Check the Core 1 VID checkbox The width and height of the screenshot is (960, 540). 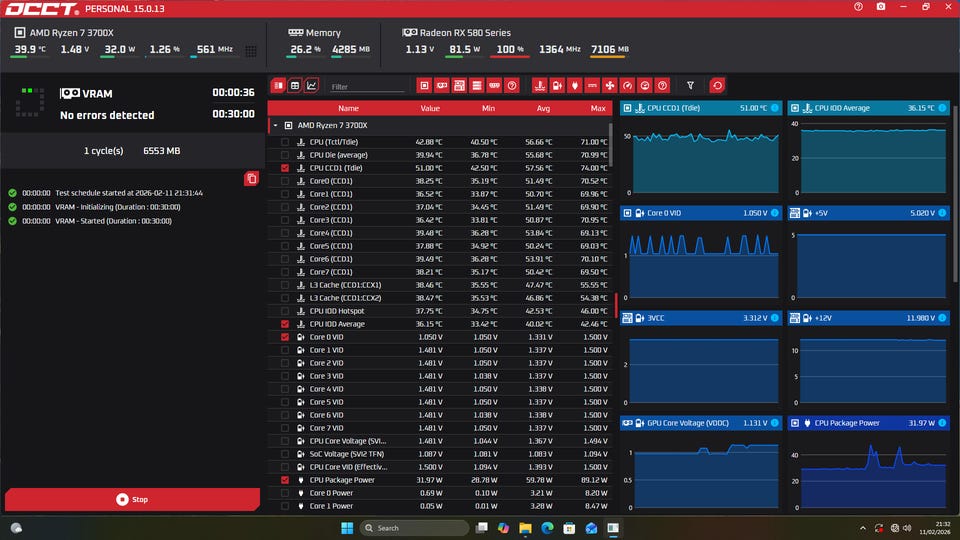click(x=285, y=350)
